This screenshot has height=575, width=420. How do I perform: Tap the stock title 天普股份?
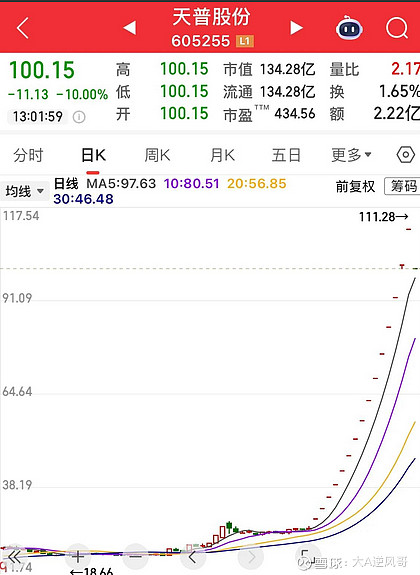point(211,17)
